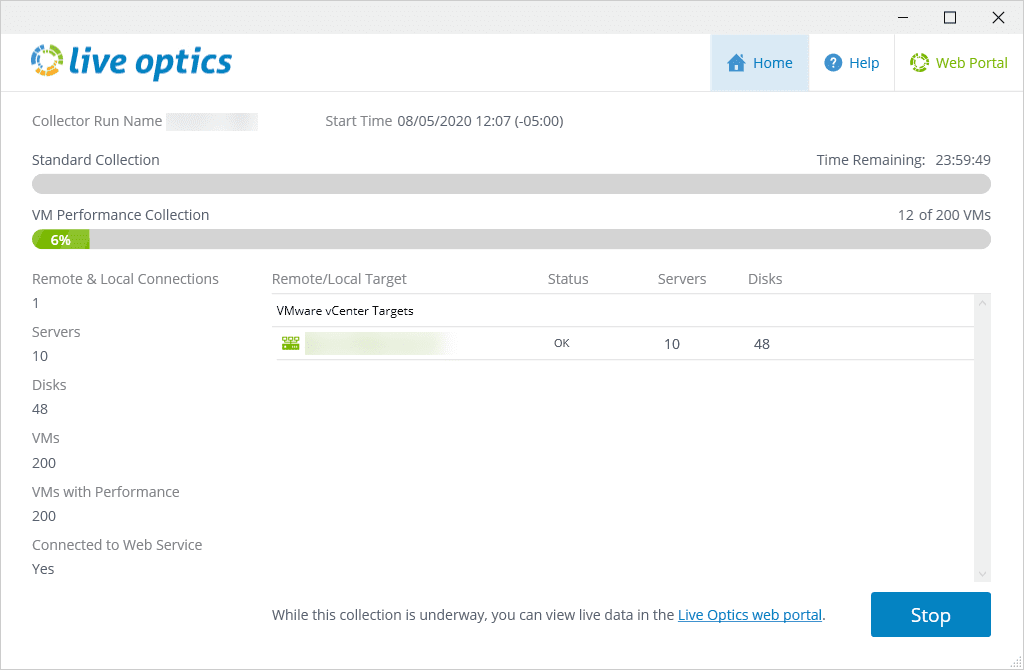Click the Remote/Local Target column header
The image size is (1024, 670).
(x=339, y=279)
